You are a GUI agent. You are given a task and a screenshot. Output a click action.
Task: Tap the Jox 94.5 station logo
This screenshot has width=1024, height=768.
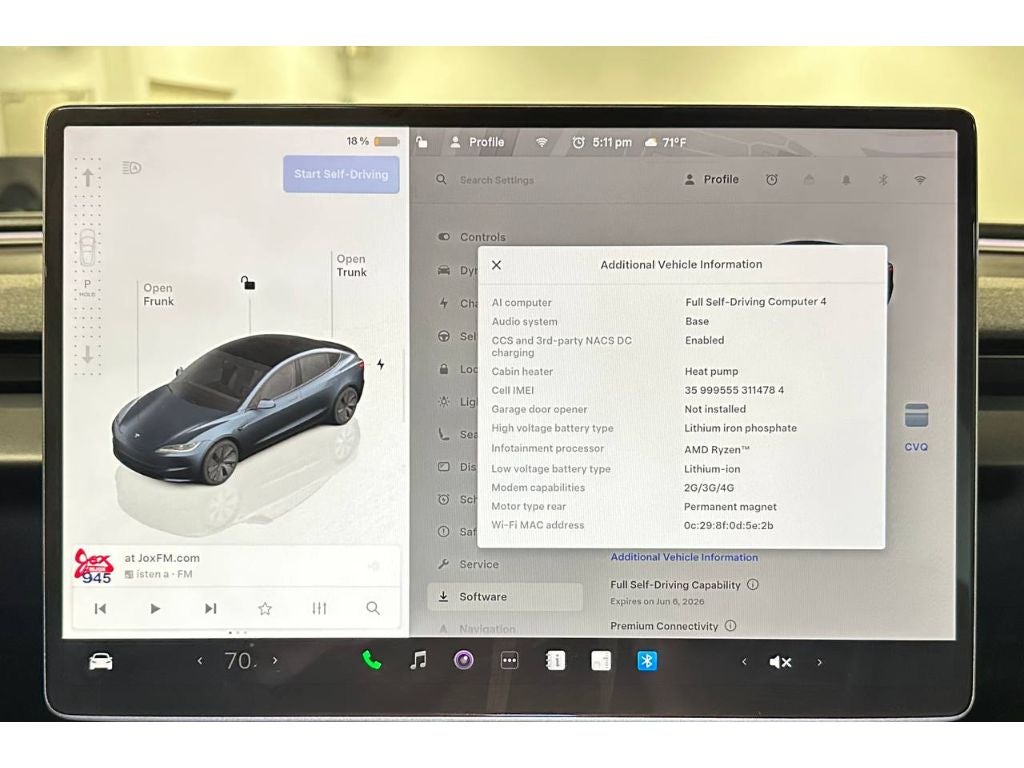pos(94,566)
